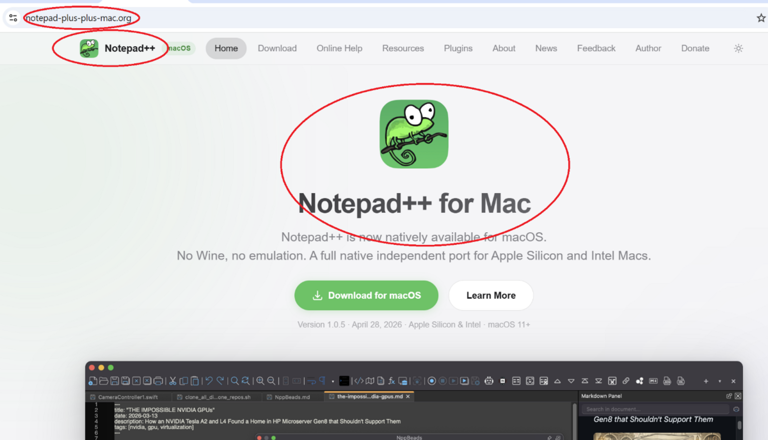Click the New file icon in the app toolbar
The width and height of the screenshot is (768, 440).
click(93, 381)
